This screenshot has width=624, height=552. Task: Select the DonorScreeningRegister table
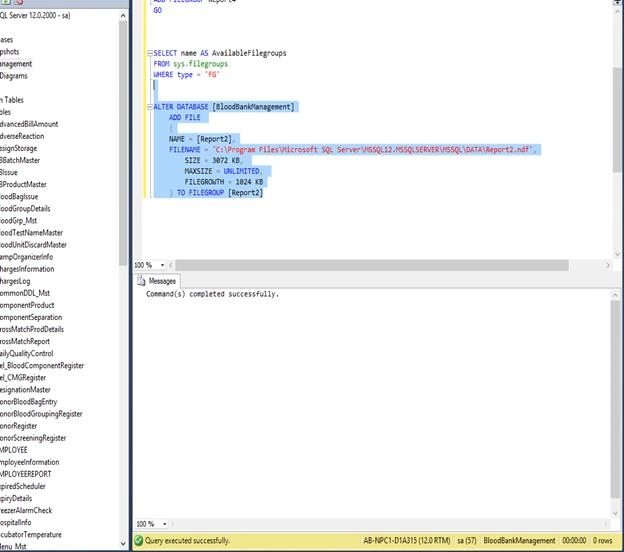tap(33, 438)
